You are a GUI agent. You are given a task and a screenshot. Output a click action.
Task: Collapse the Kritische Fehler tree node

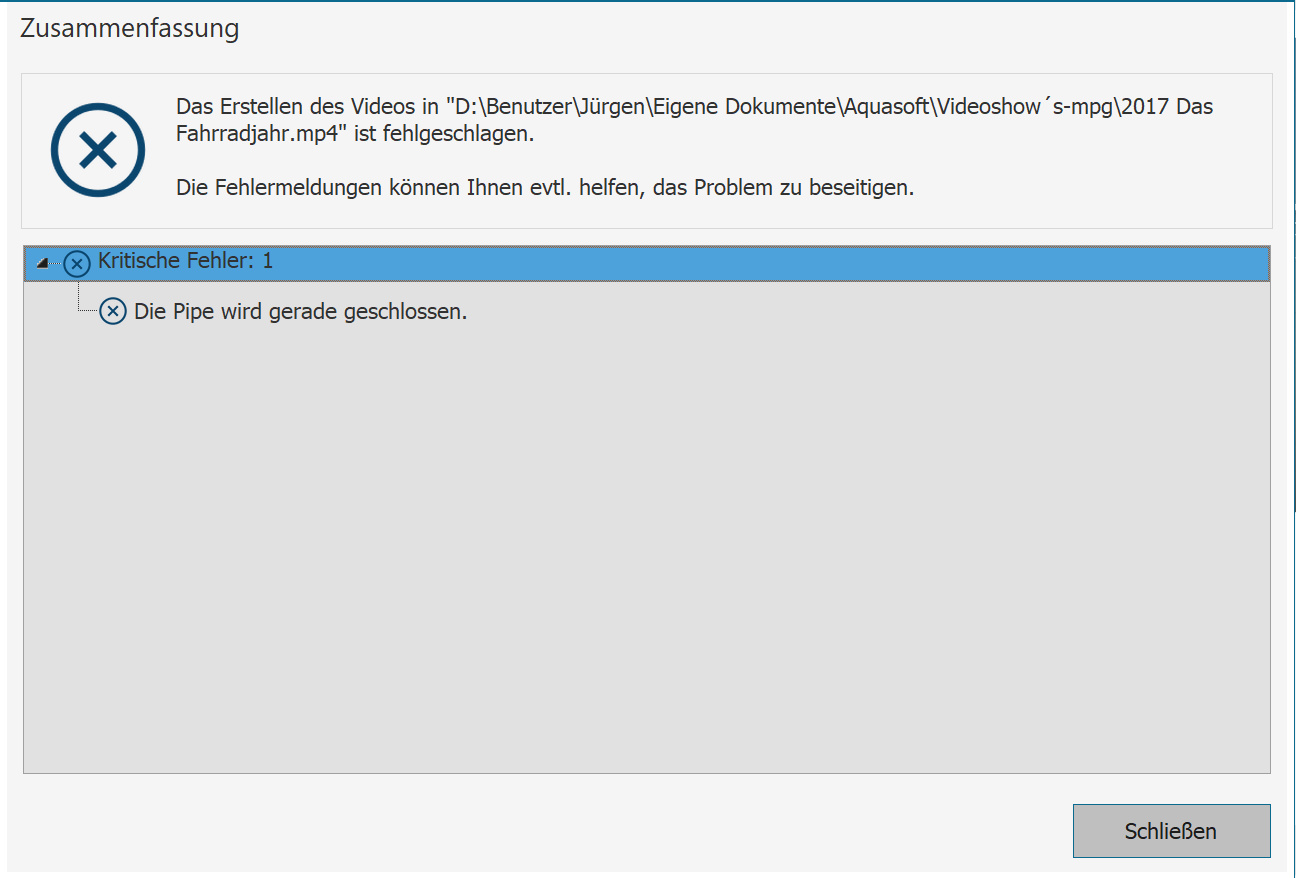pos(42,263)
